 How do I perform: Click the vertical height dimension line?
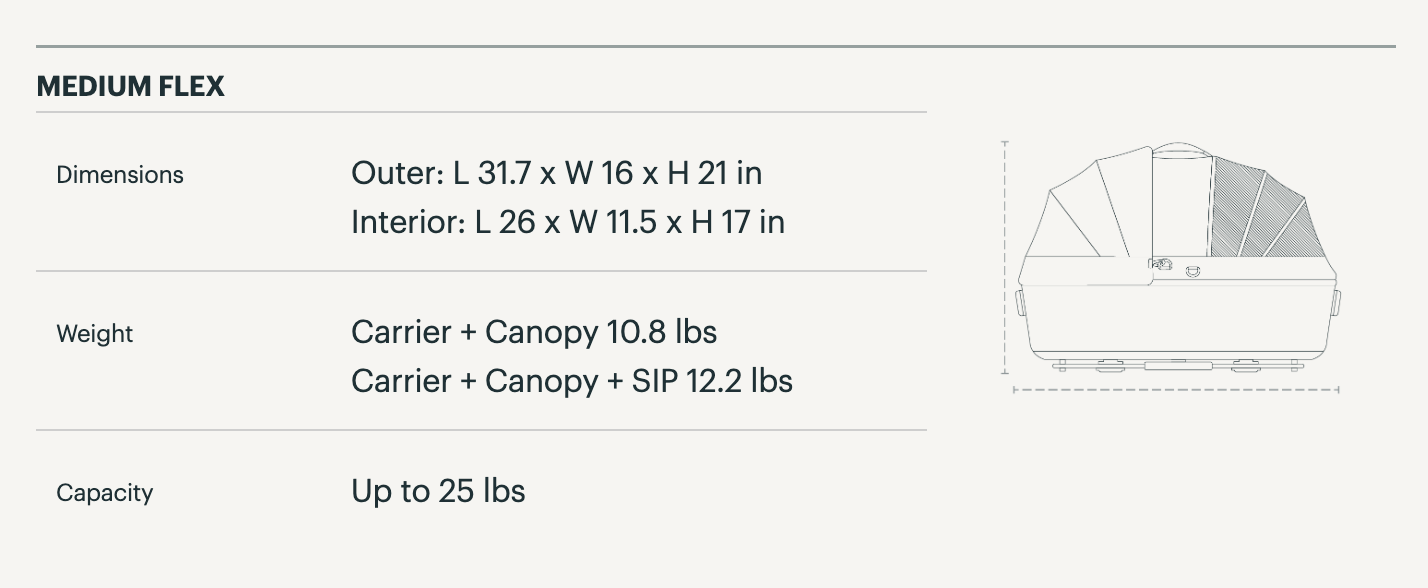(1005, 258)
